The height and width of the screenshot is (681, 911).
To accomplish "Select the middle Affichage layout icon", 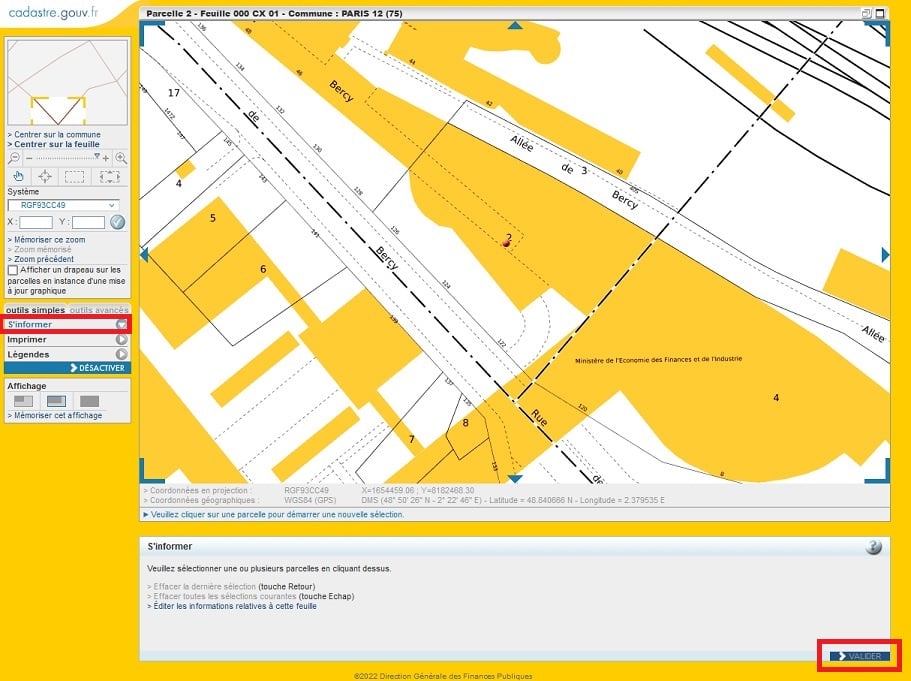I will coord(56,401).
